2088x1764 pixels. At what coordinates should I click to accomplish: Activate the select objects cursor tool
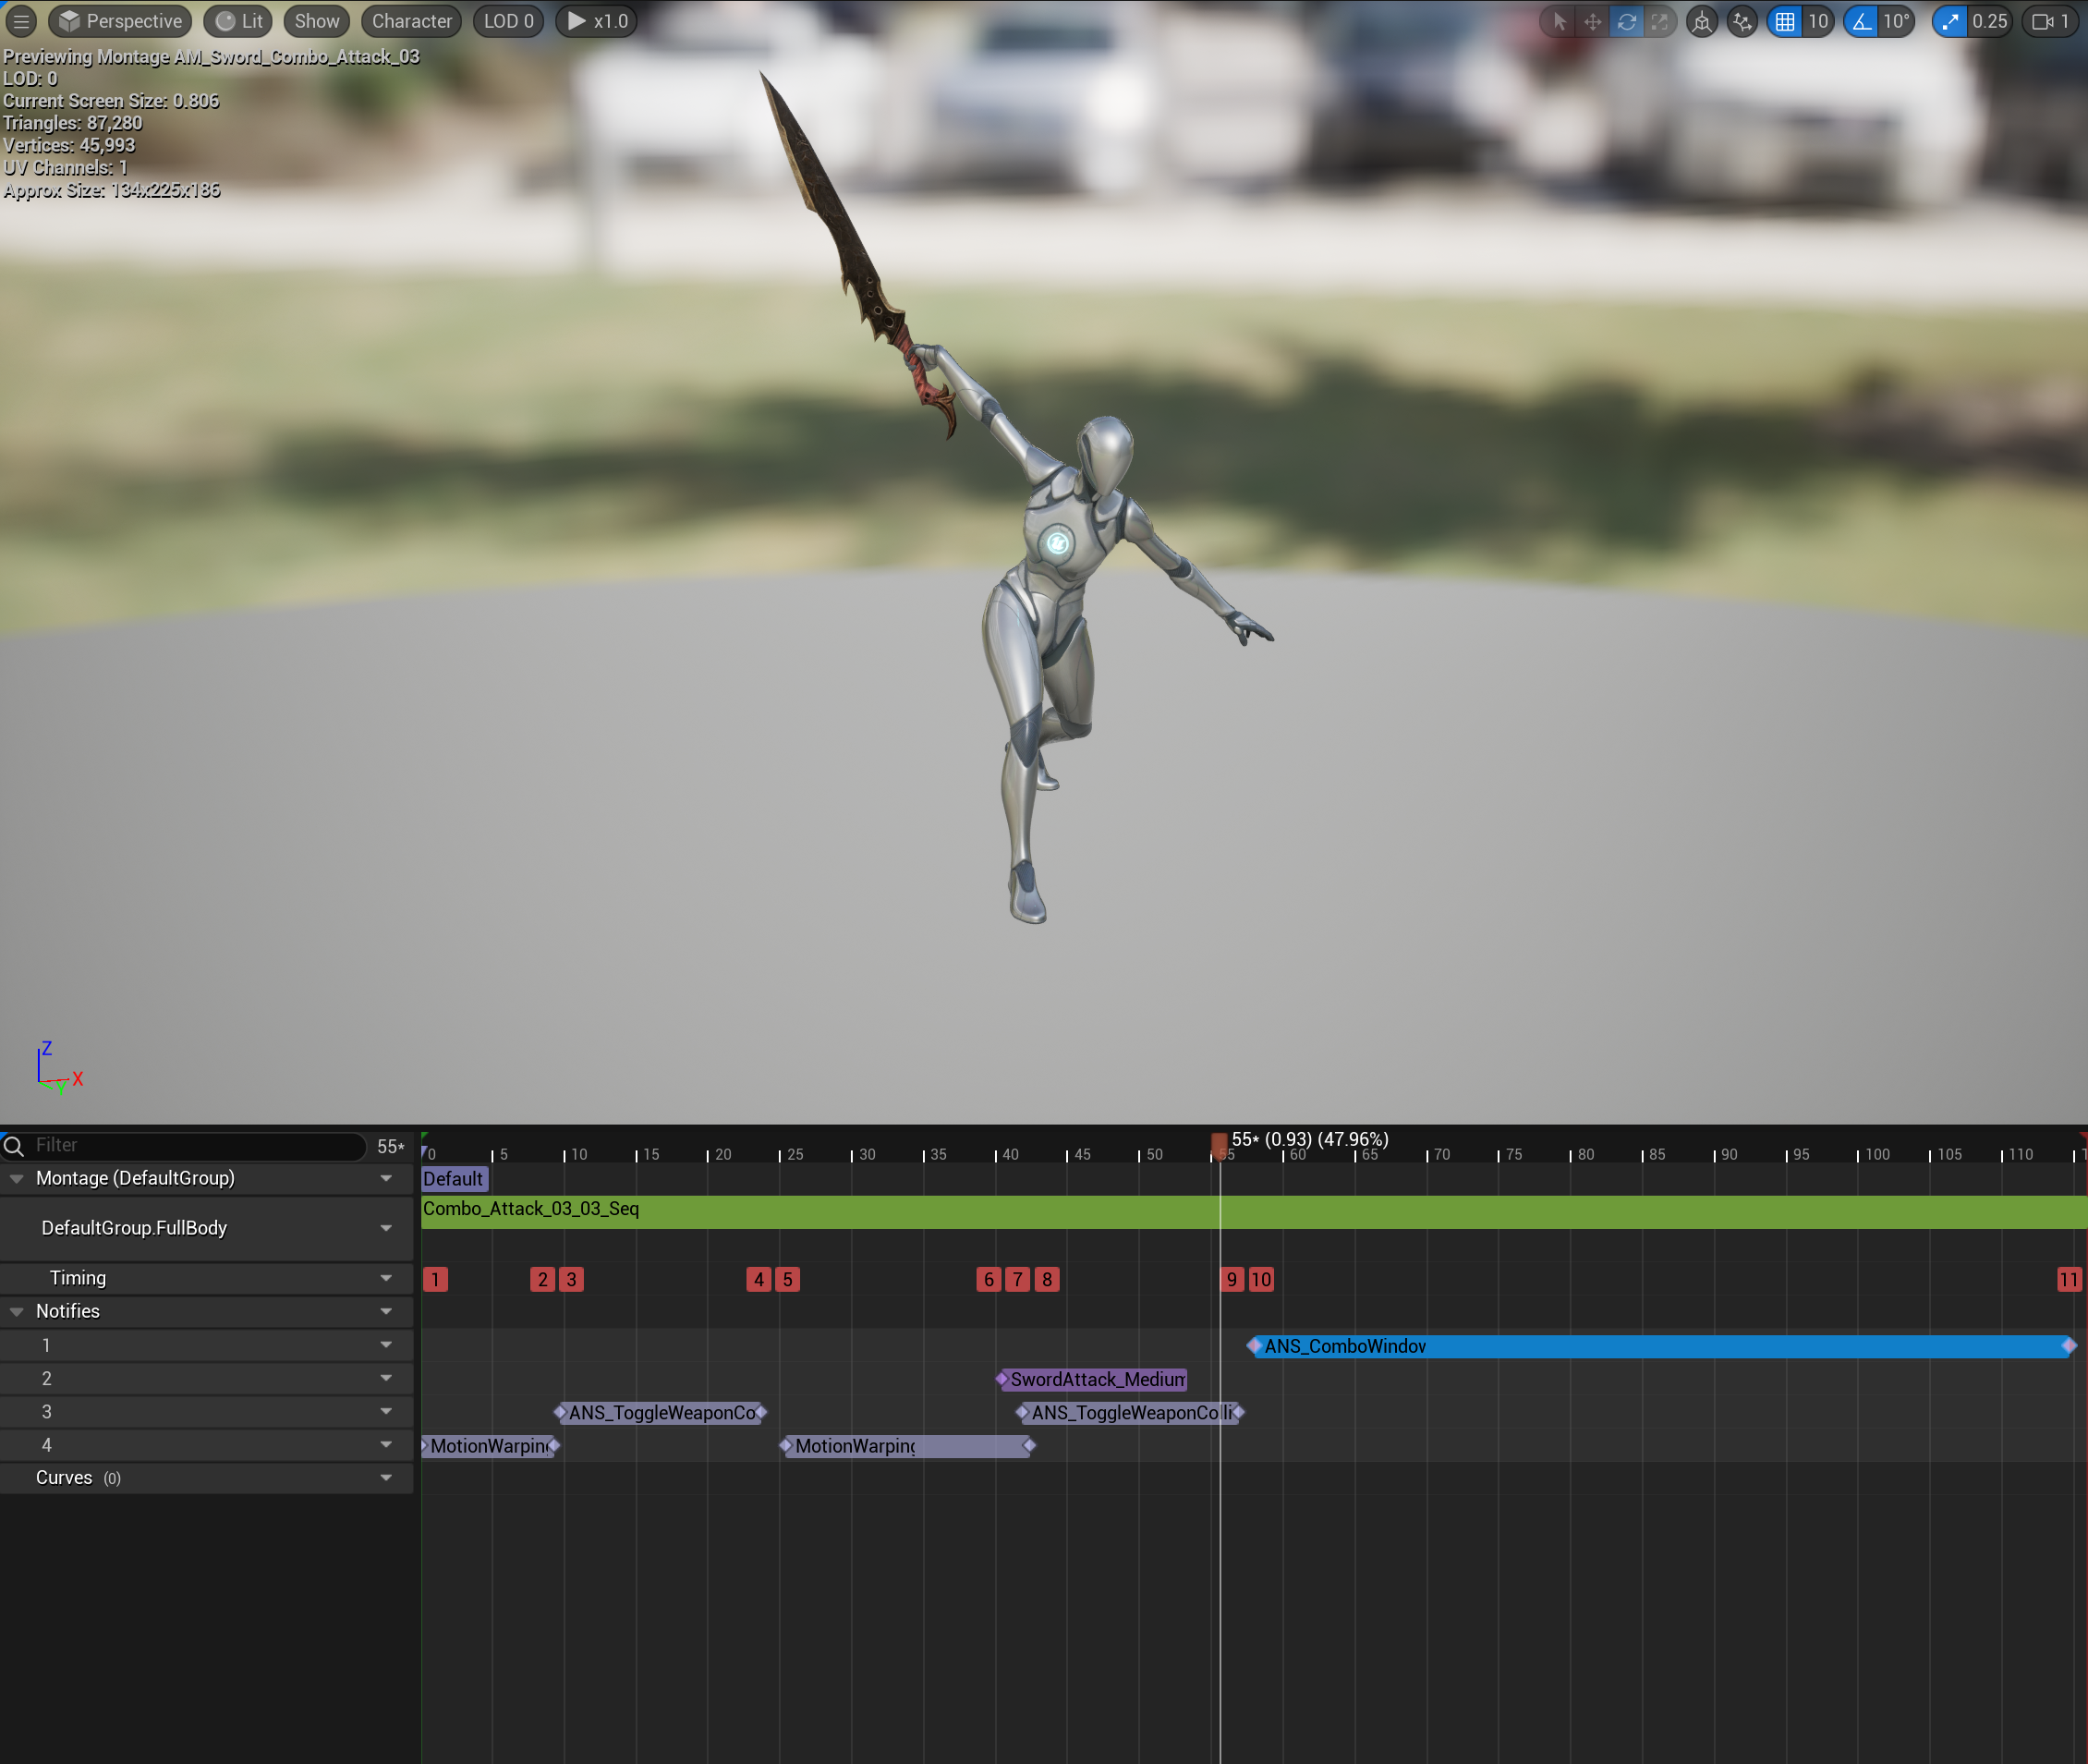pos(1560,21)
